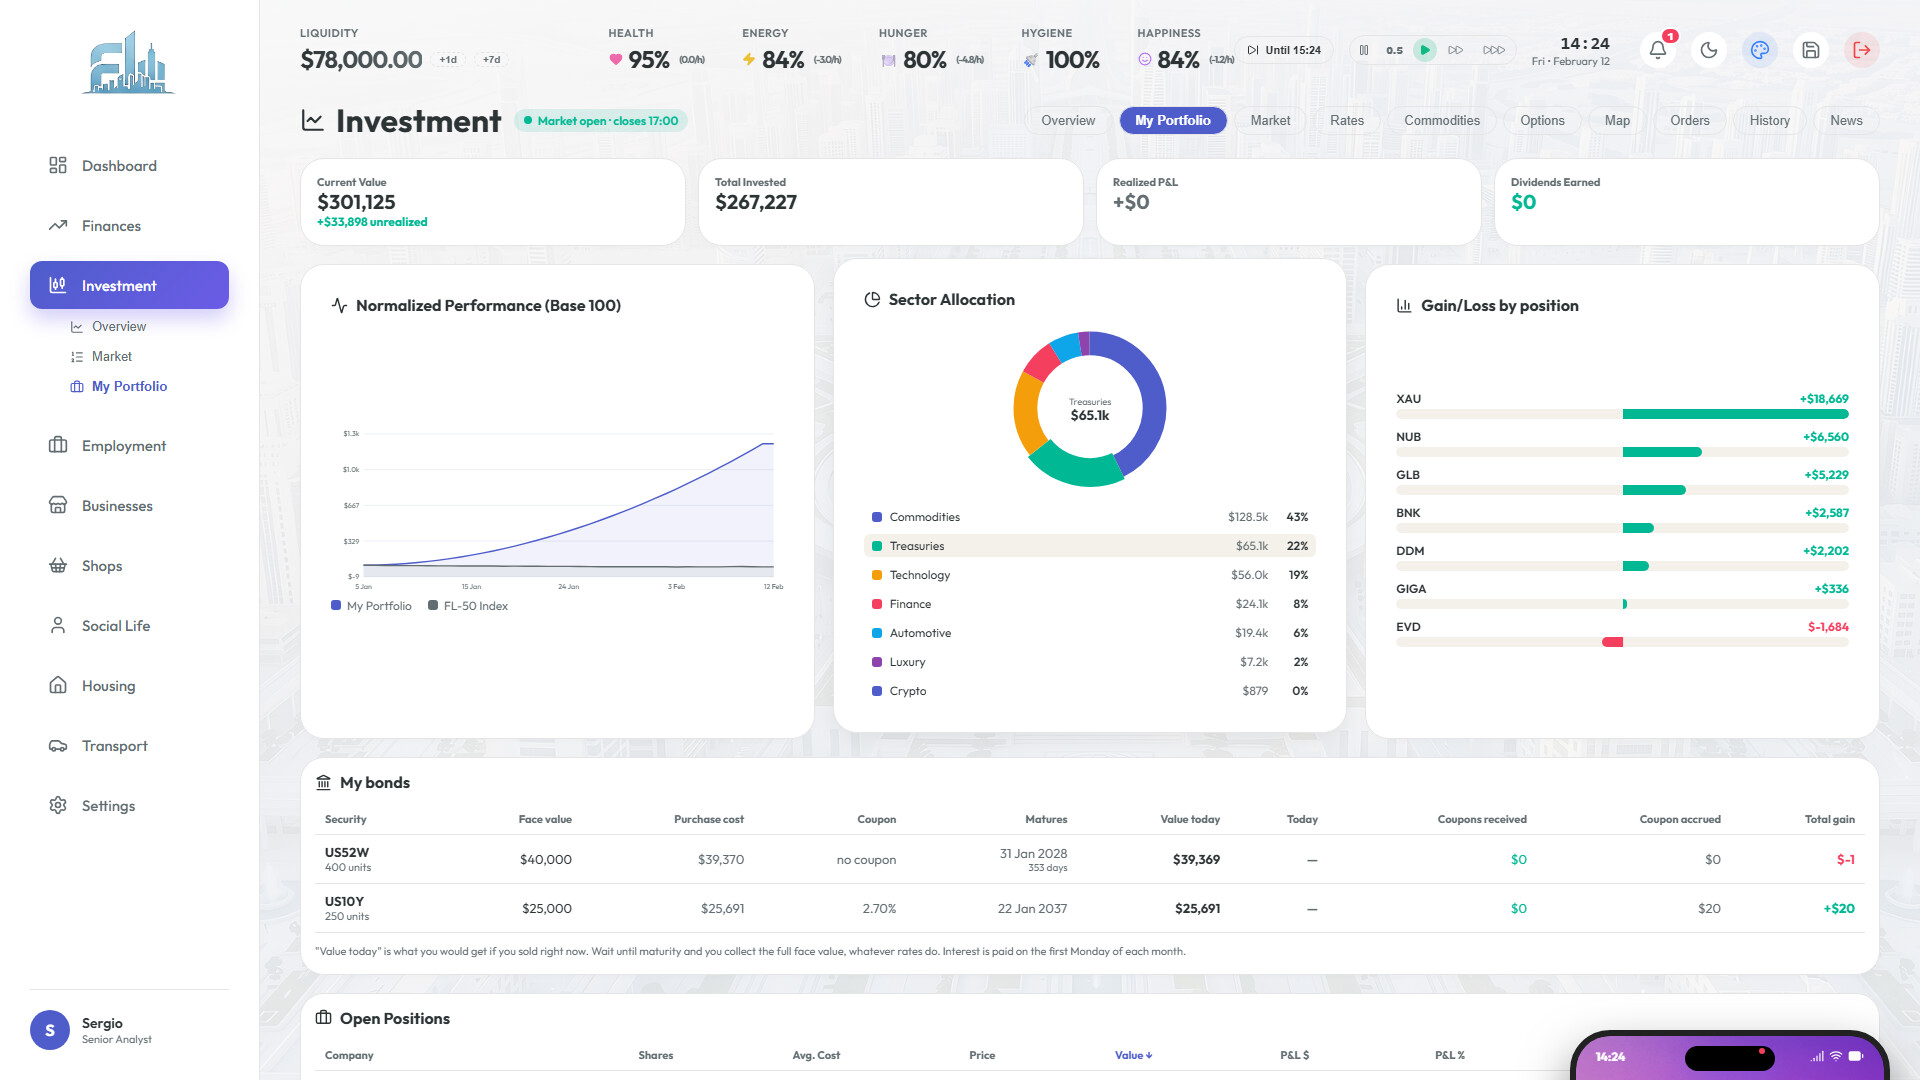Click the XAU gain bar
Screen dimensions: 1920x1080
1735,414
